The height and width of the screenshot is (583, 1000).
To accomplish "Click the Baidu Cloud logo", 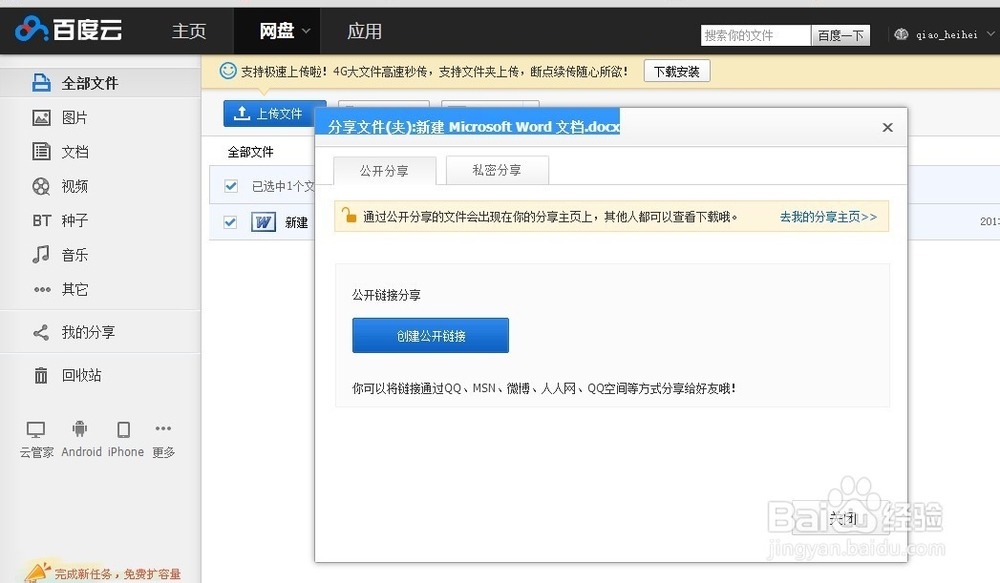I will coord(68,29).
